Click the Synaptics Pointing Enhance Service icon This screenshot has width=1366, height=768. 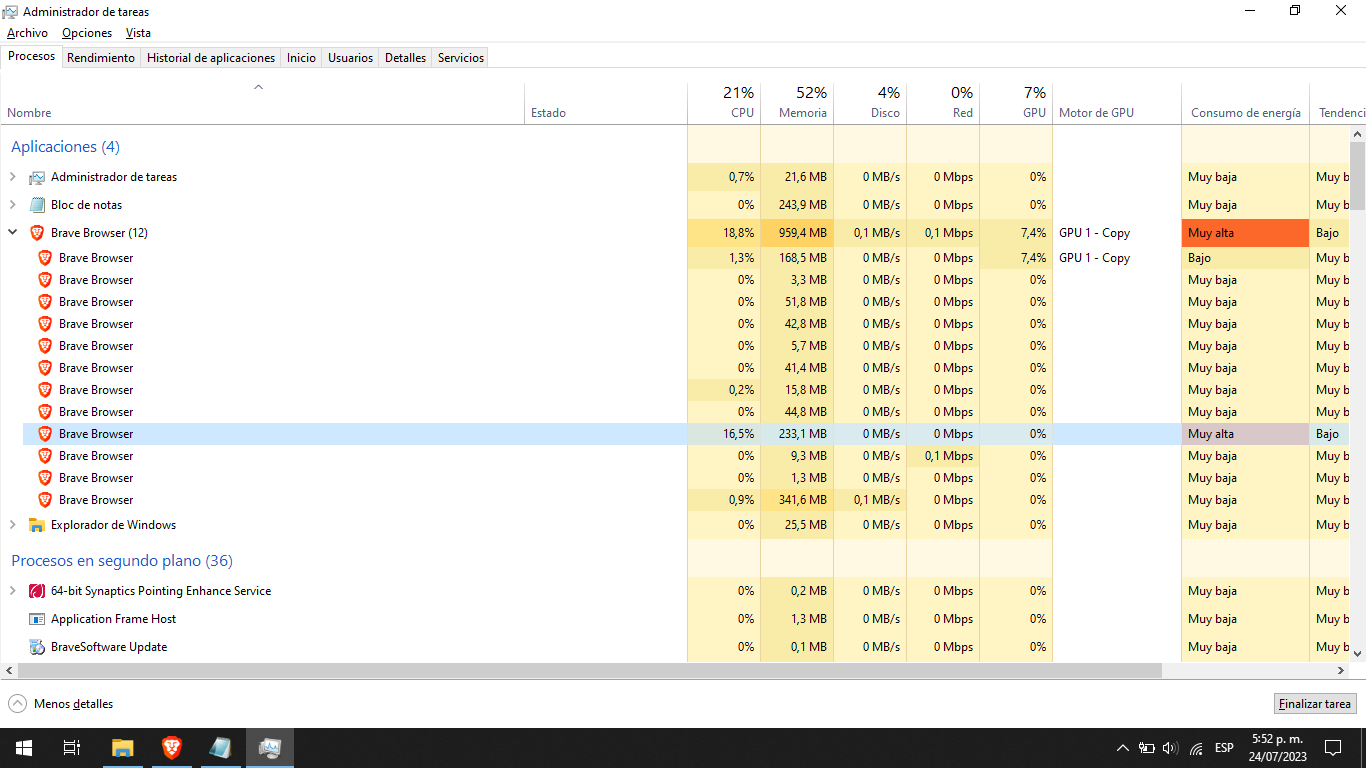click(37, 591)
